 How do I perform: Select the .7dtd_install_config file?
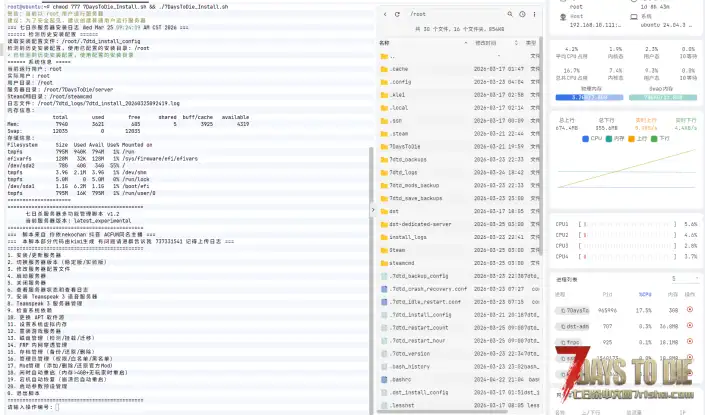tap(420, 315)
